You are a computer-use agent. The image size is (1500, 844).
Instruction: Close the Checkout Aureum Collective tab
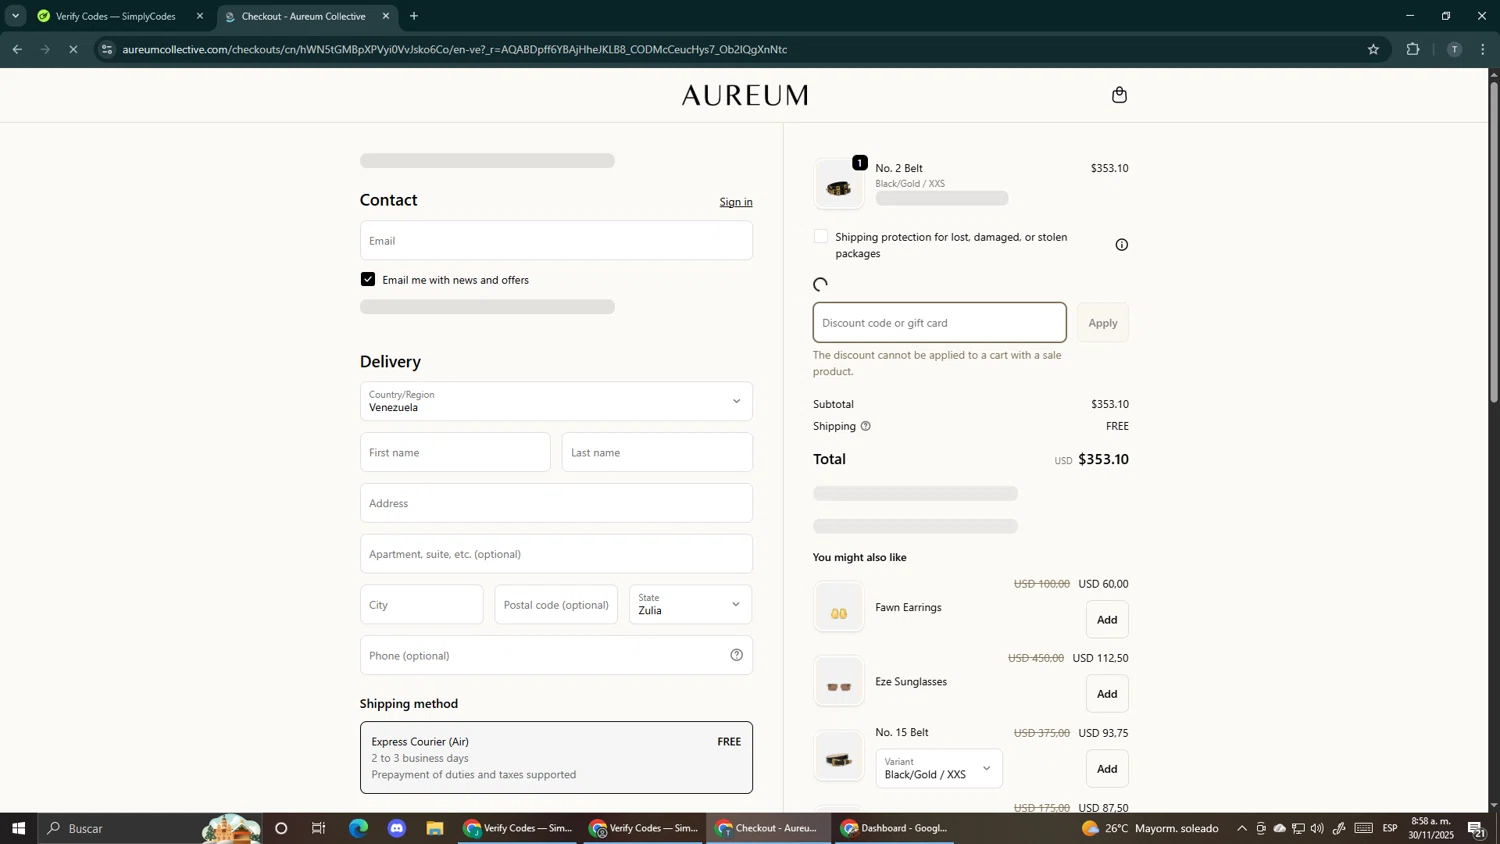[x=386, y=16]
